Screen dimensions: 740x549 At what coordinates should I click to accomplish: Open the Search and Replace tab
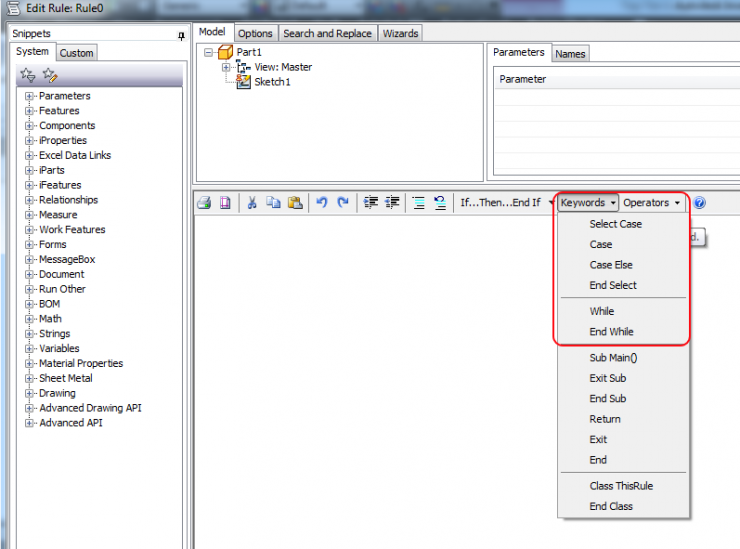point(328,34)
